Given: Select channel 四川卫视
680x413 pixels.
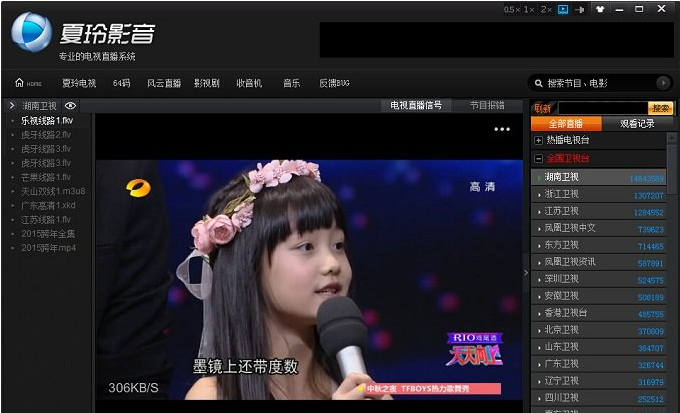Looking at the screenshot, I should tap(598, 398).
